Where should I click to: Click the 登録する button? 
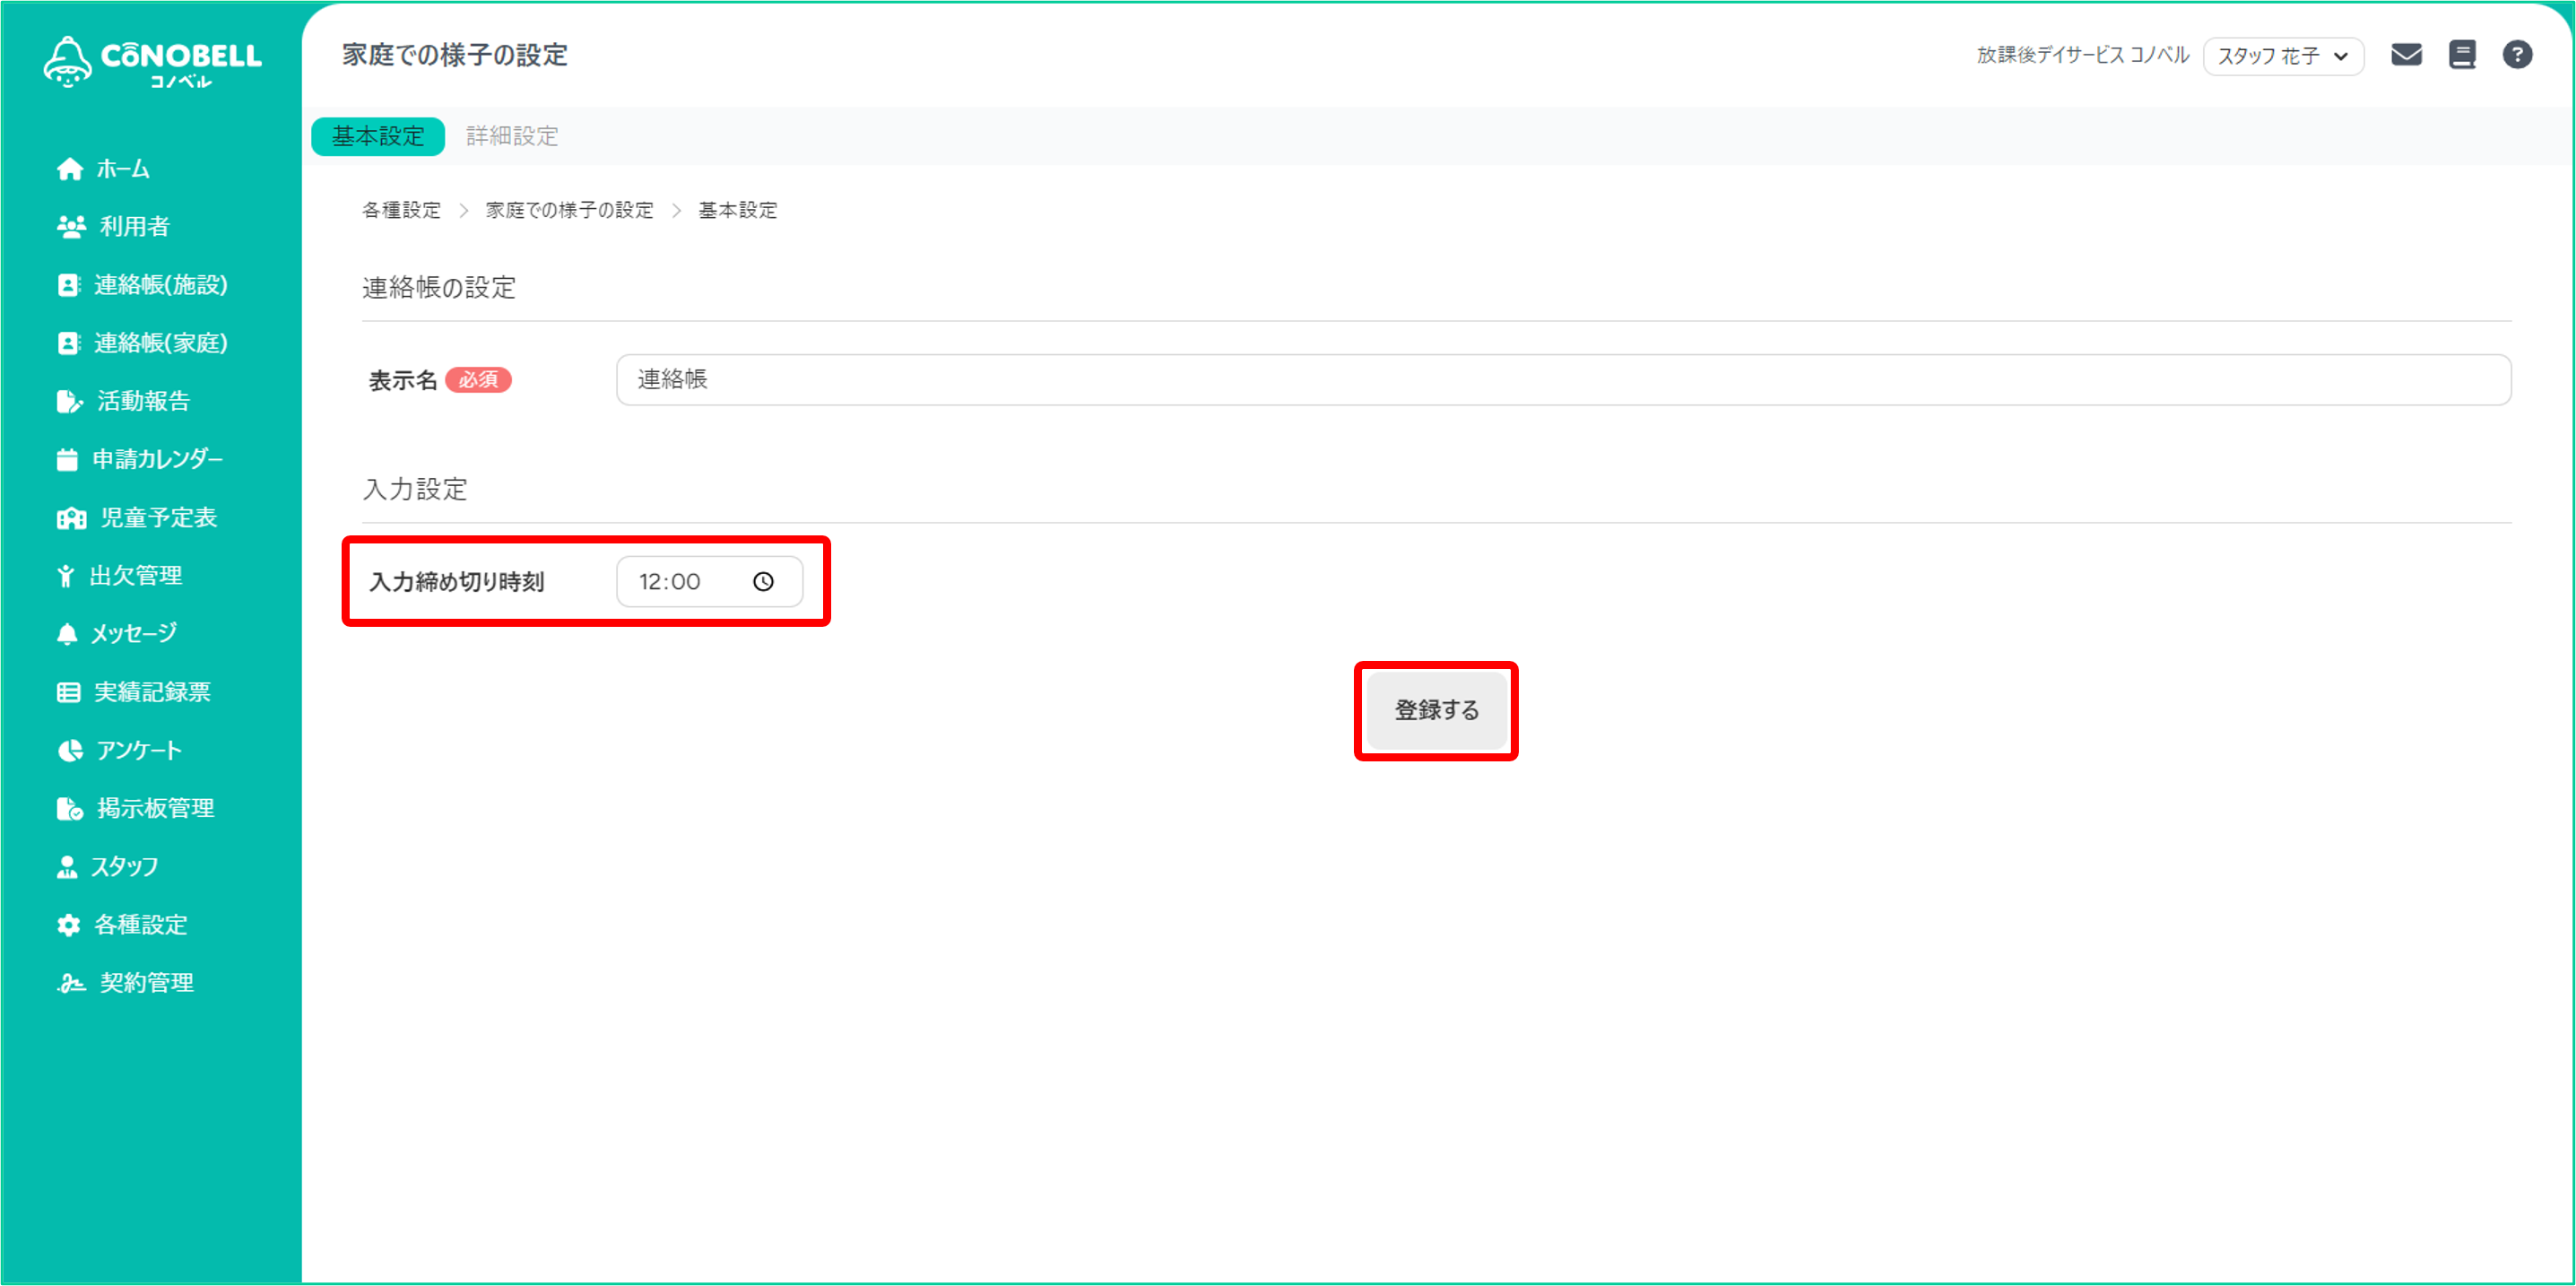point(1436,710)
